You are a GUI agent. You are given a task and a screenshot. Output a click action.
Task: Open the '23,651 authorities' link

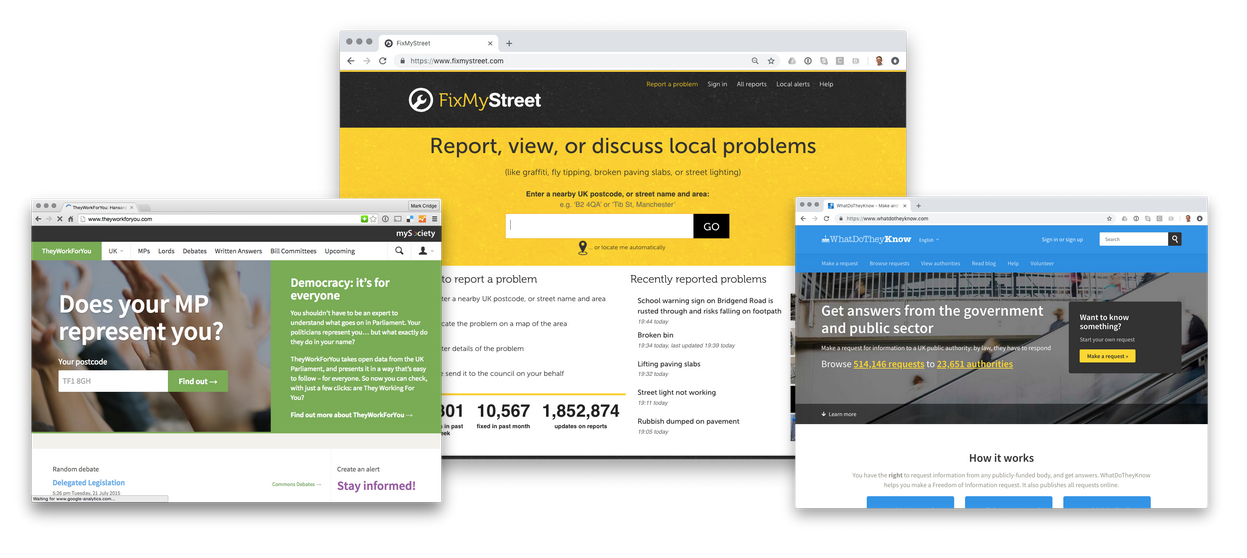[975, 364]
